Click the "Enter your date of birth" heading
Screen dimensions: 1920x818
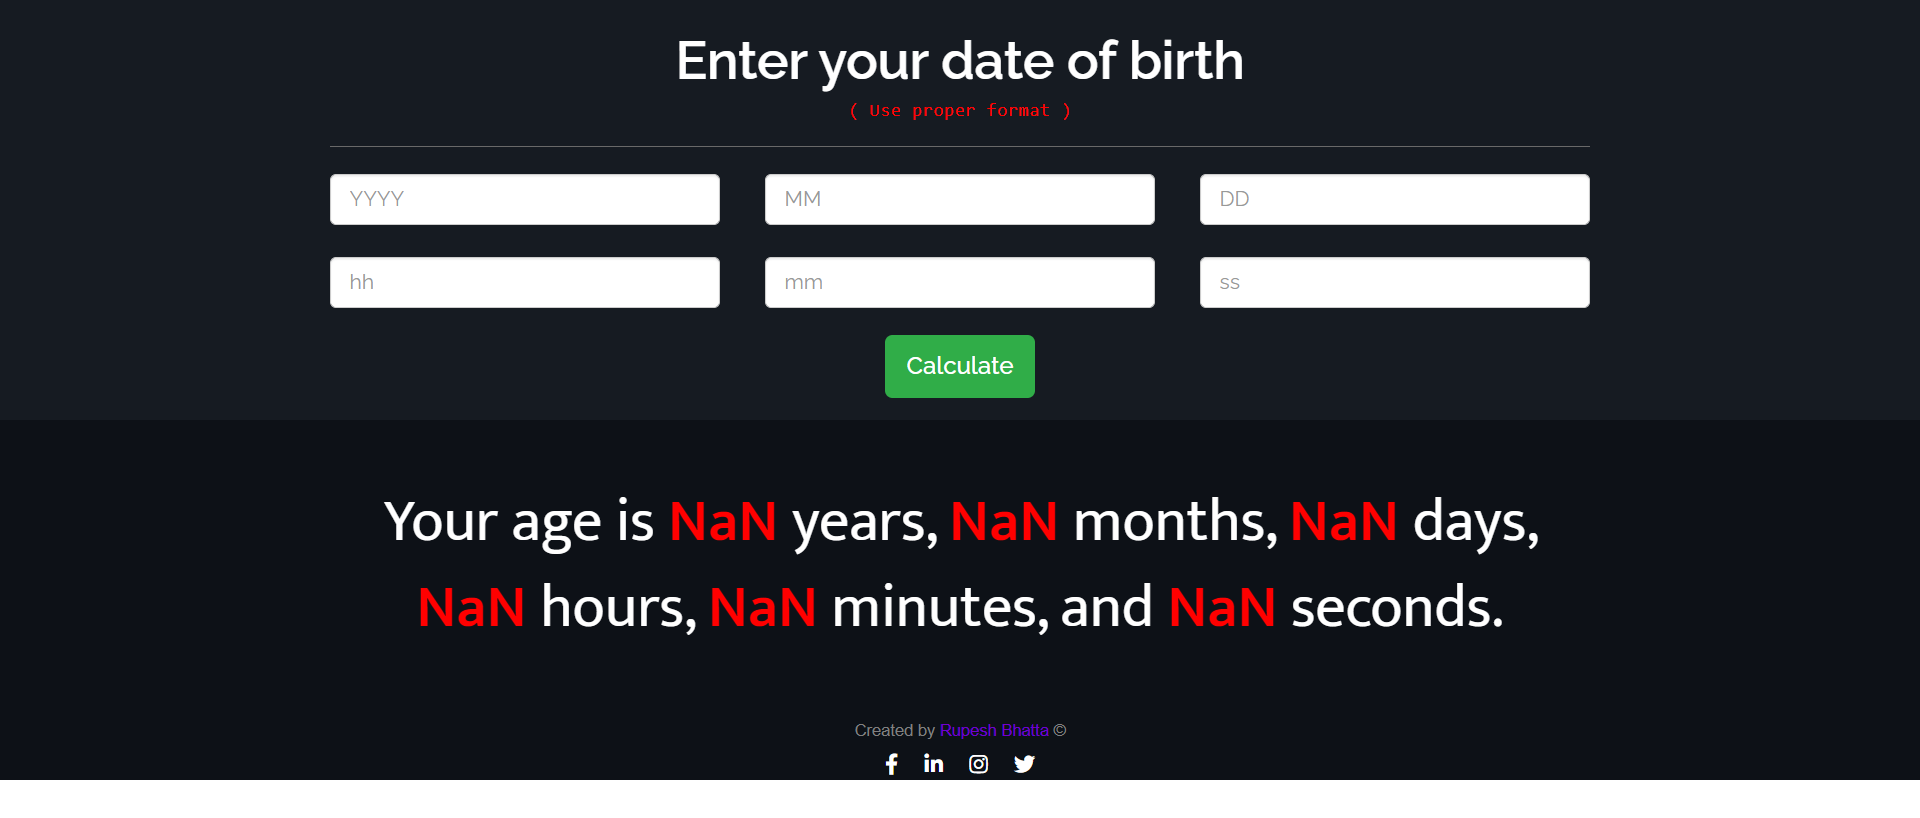pos(960,61)
